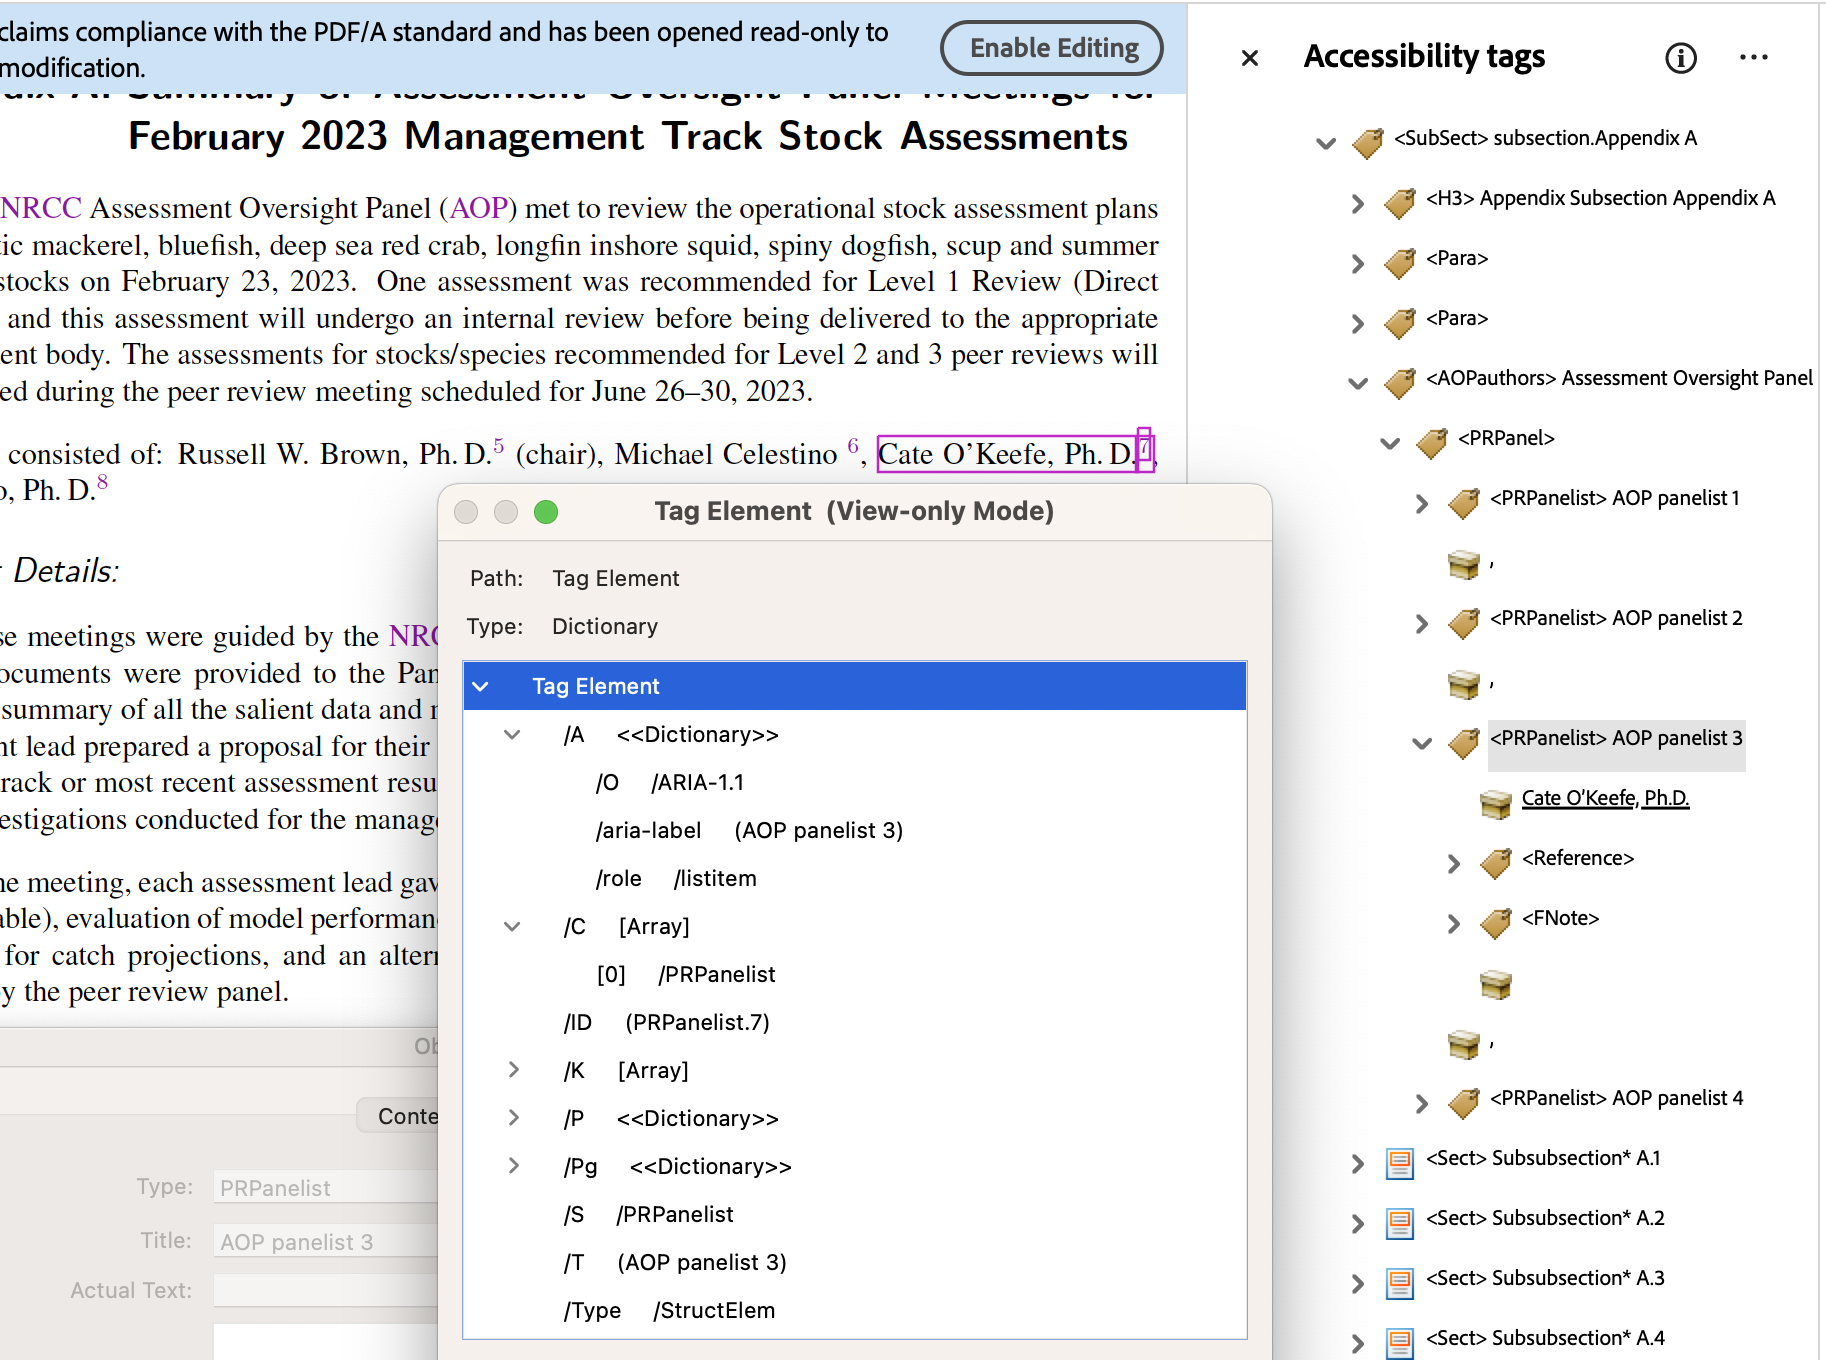Click the FNote tag icon
This screenshot has height=1360, width=1826.
[x=1495, y=921]
